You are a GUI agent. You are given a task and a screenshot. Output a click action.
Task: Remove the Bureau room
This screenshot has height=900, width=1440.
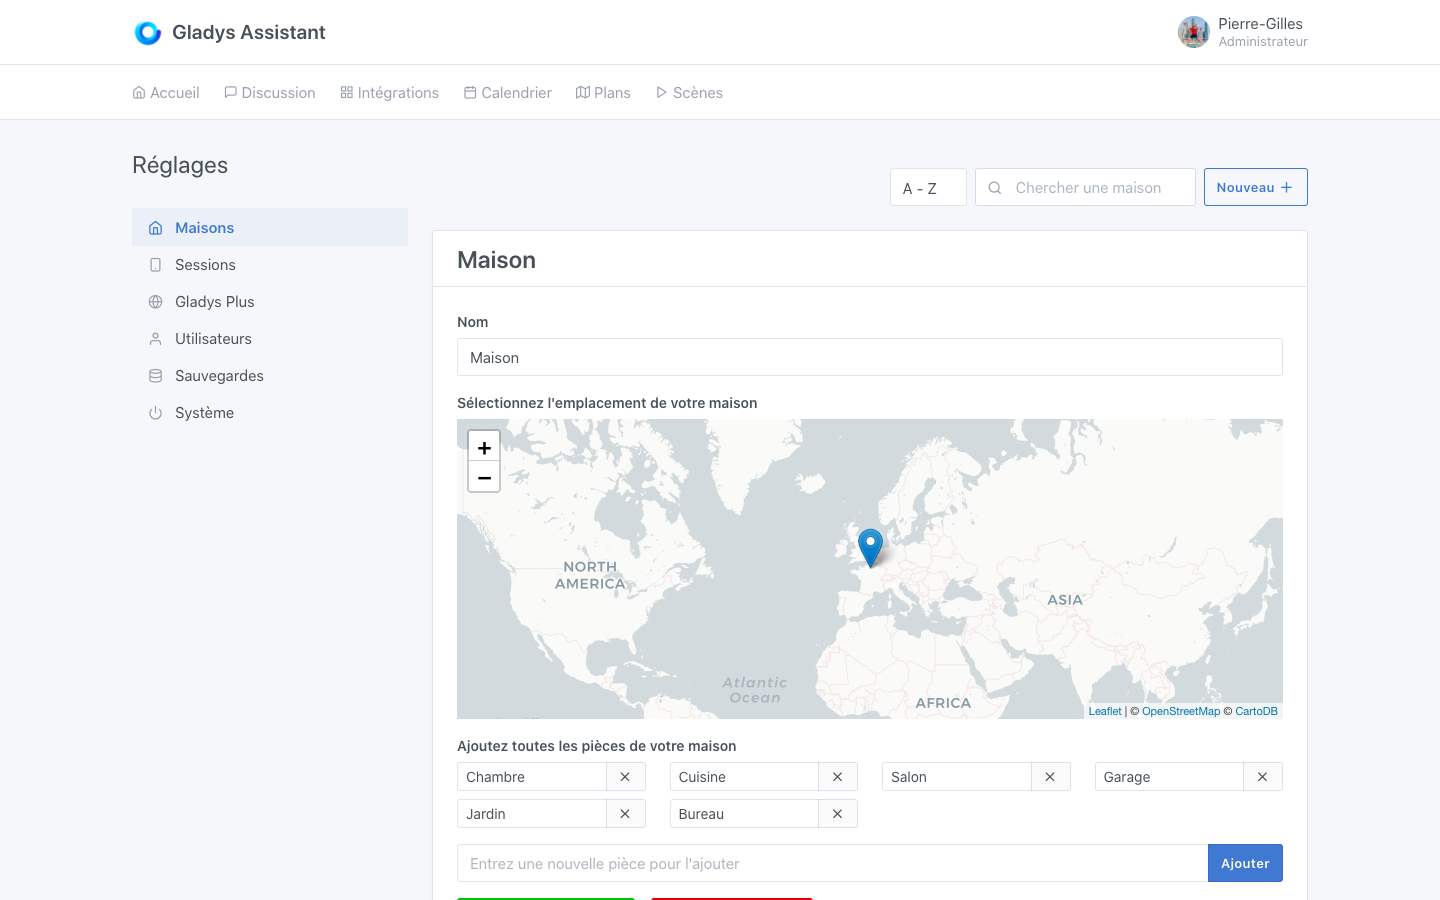837,813
